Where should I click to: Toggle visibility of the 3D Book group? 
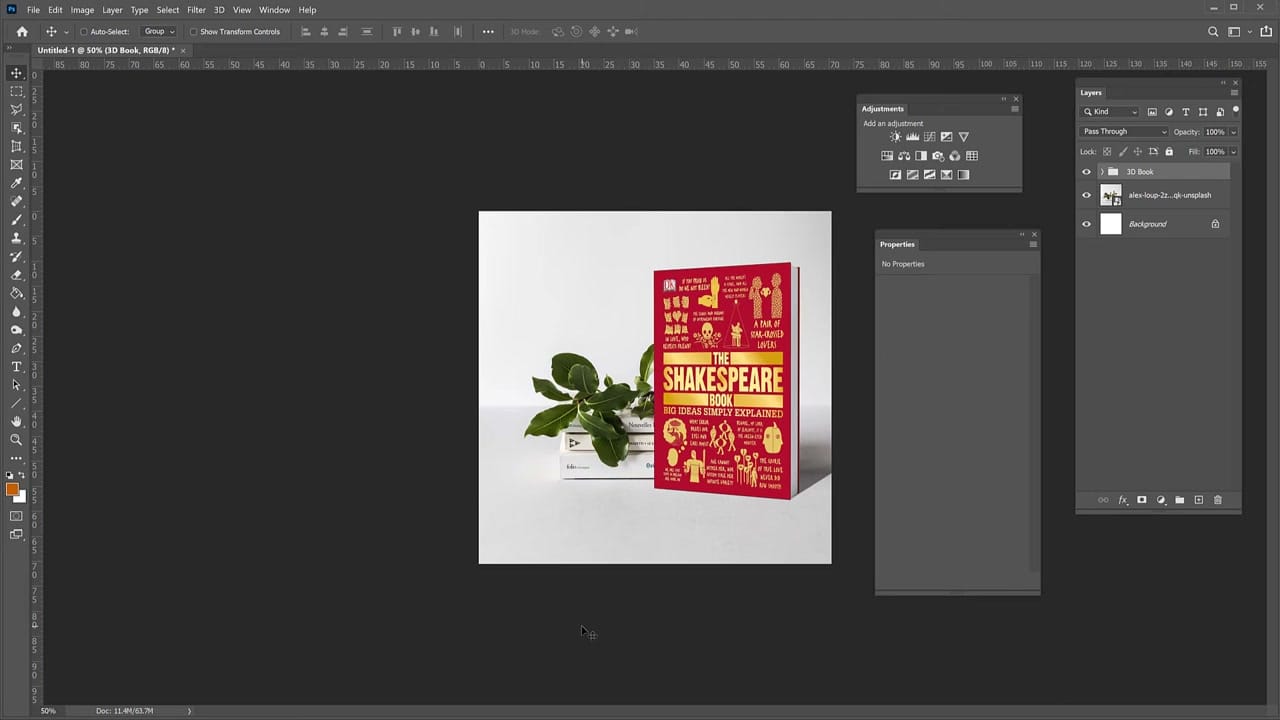[1086, 171]
